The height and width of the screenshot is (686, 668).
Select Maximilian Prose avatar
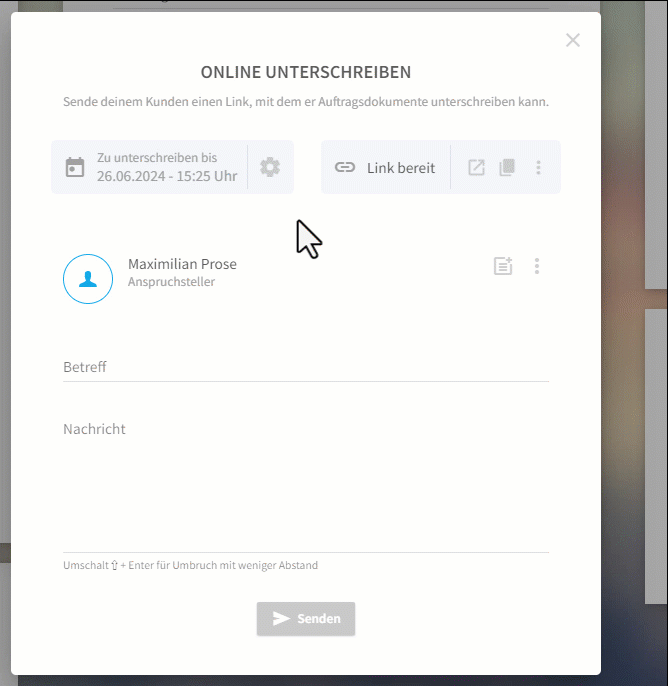pos(88,279)
